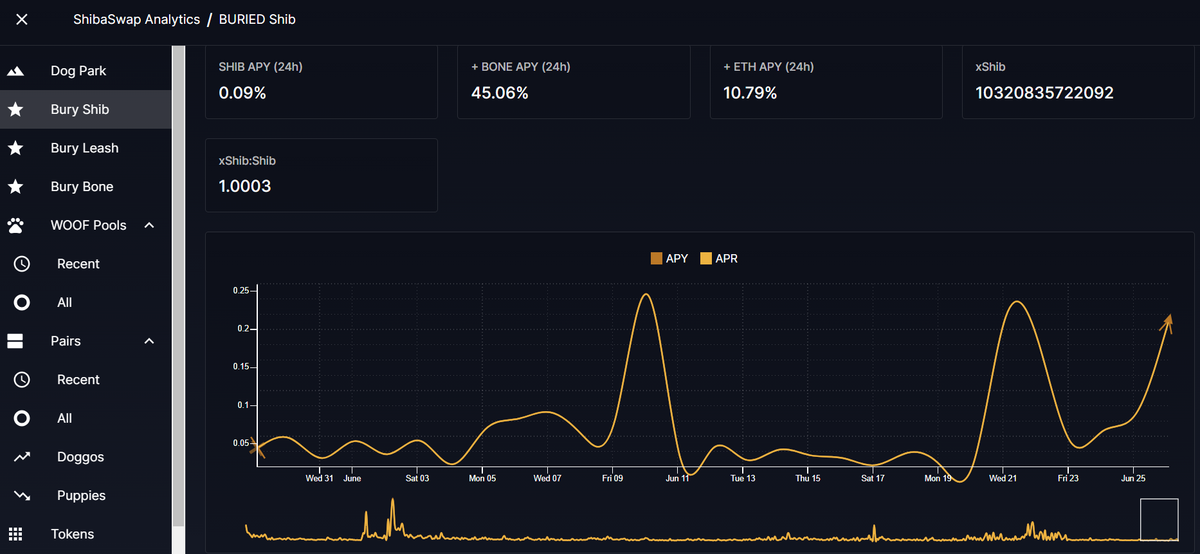Click the clock icon under Pairs

22,380
